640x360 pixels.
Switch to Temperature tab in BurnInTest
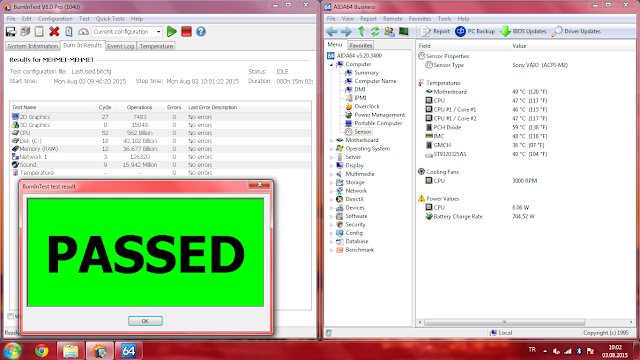coord(156,46)
